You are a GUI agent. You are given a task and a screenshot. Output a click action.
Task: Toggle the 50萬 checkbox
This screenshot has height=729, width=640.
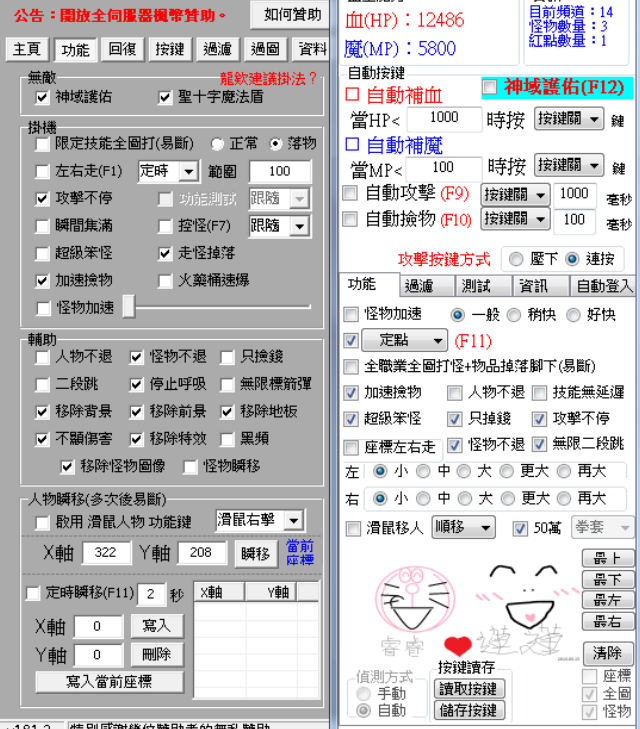520,529
